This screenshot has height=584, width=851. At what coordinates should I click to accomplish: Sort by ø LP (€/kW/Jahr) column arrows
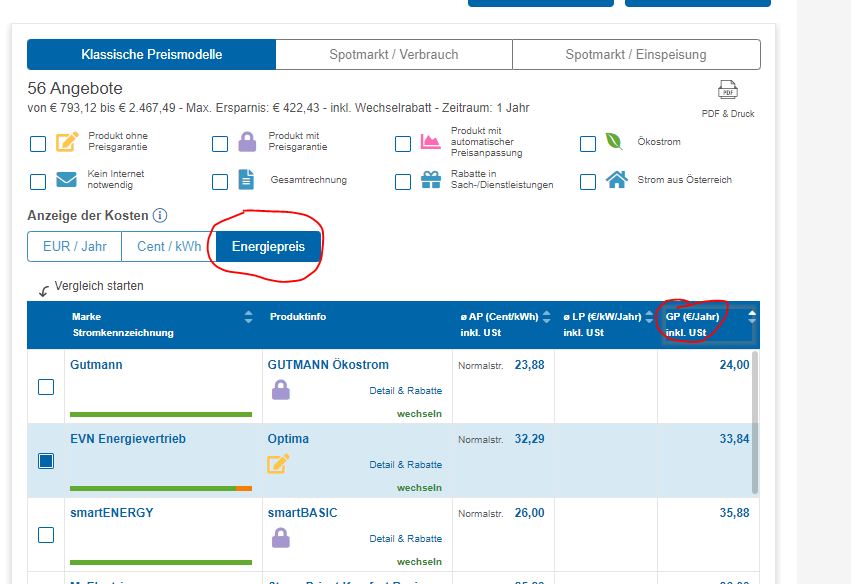pyautogui.click(x=649, y=317)
